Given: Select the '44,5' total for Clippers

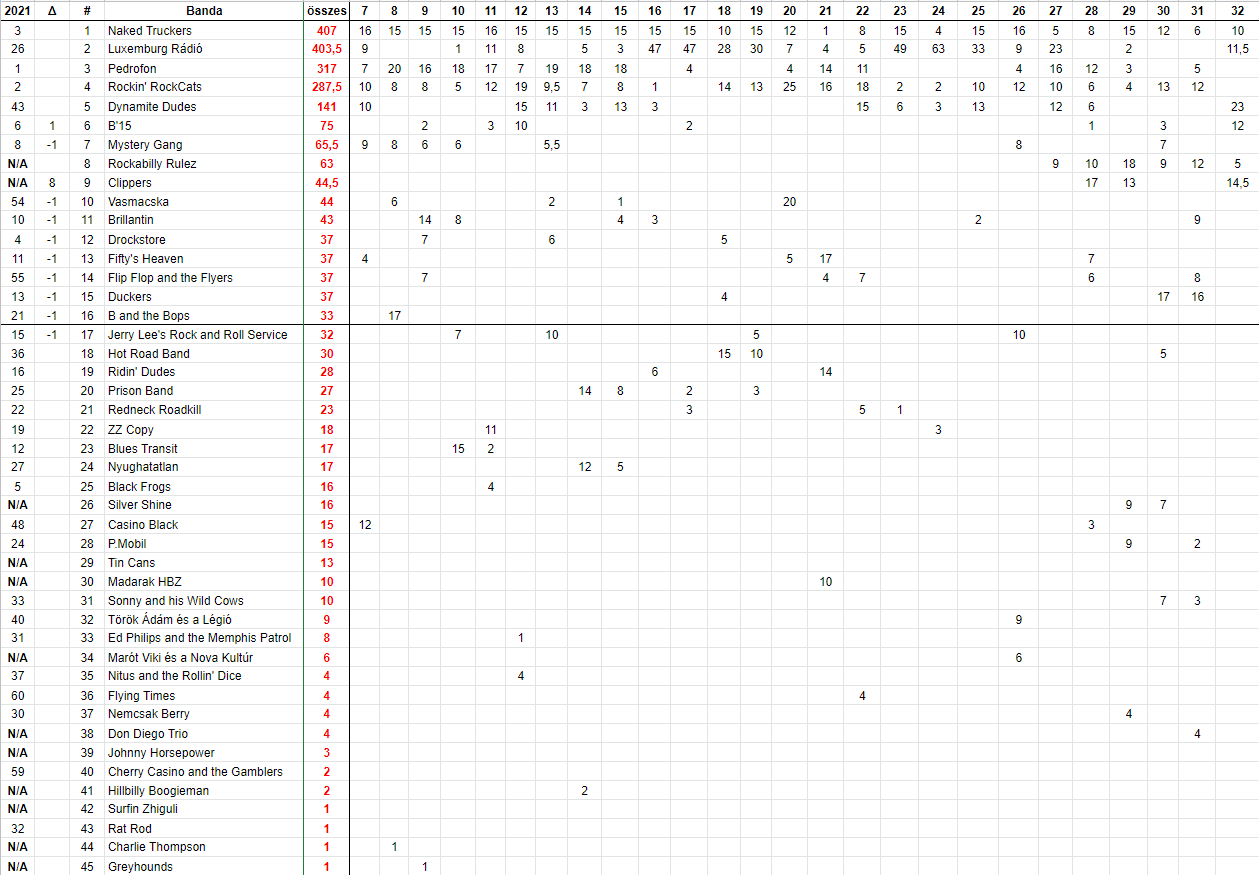Looking at the screenshot, I should point(326,183).
